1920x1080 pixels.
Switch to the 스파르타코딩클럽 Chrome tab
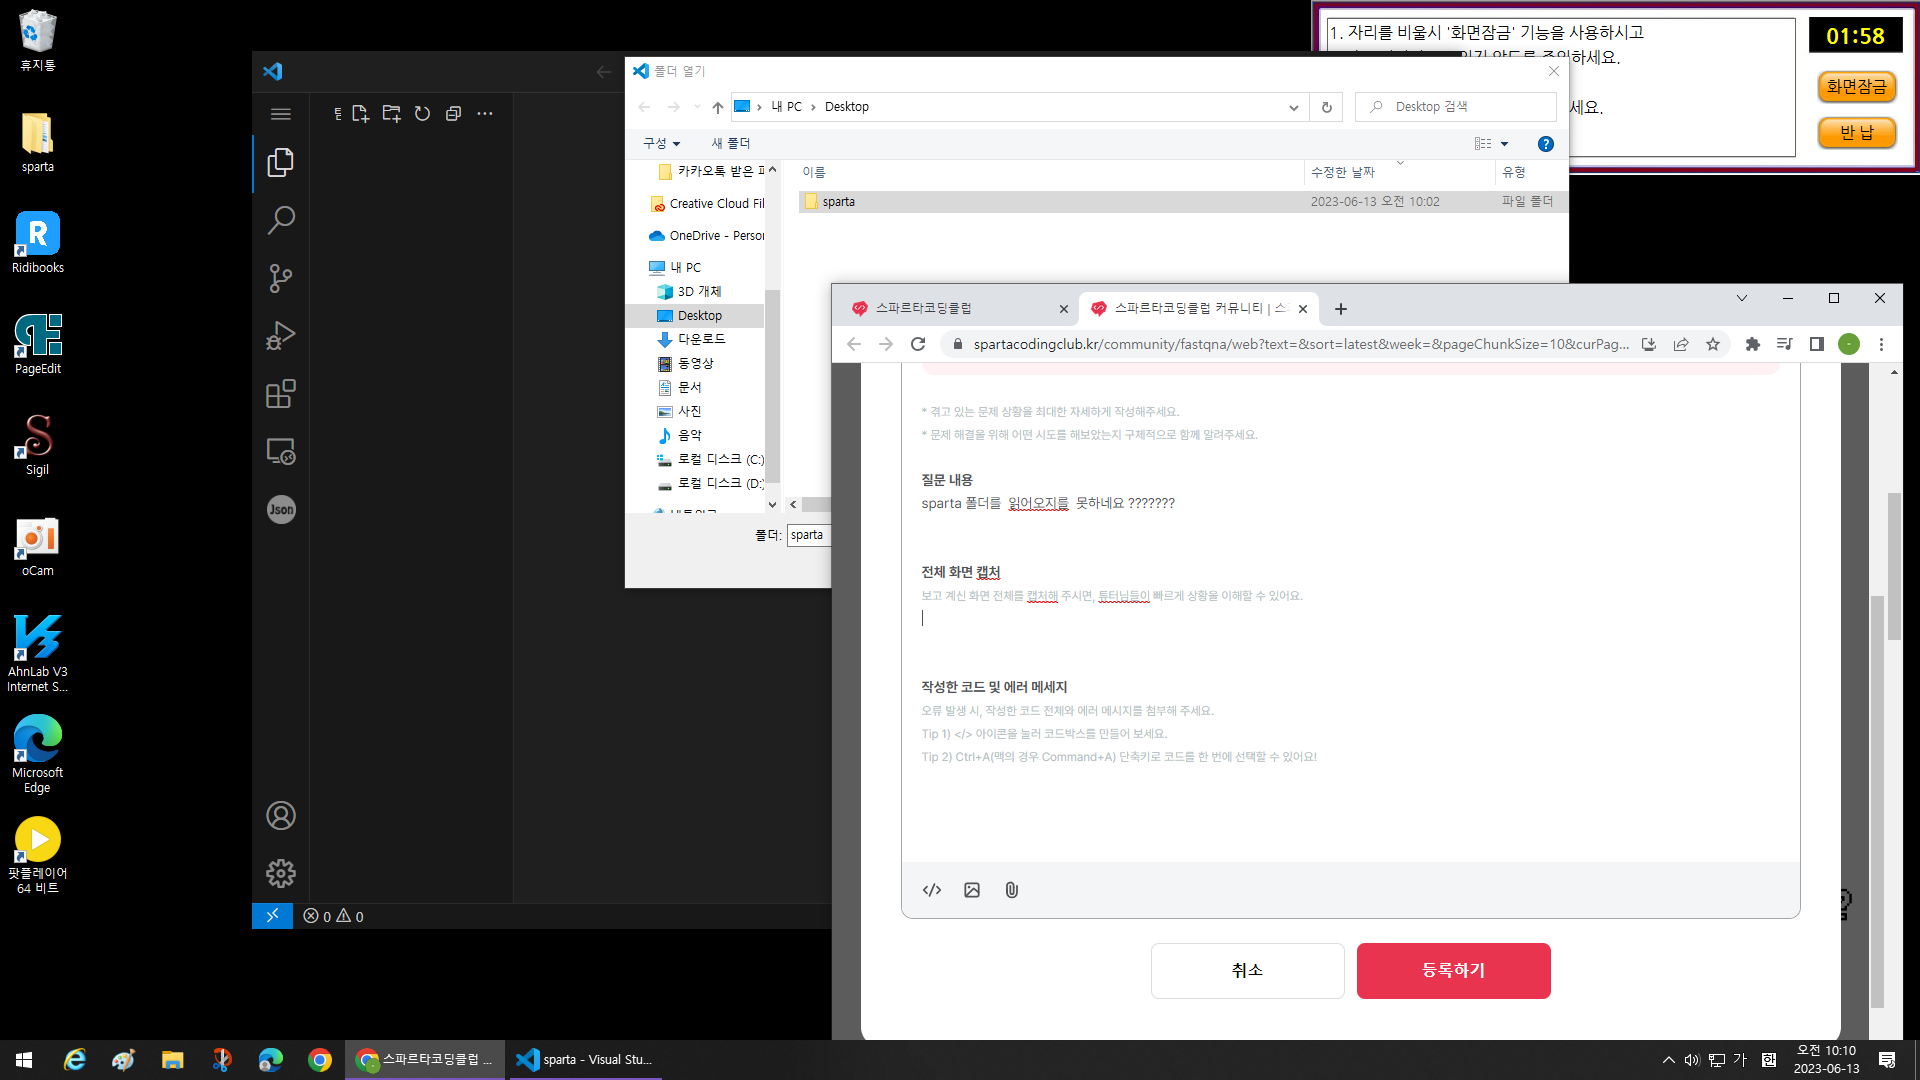pyautogui.click(x=951, y=309)
